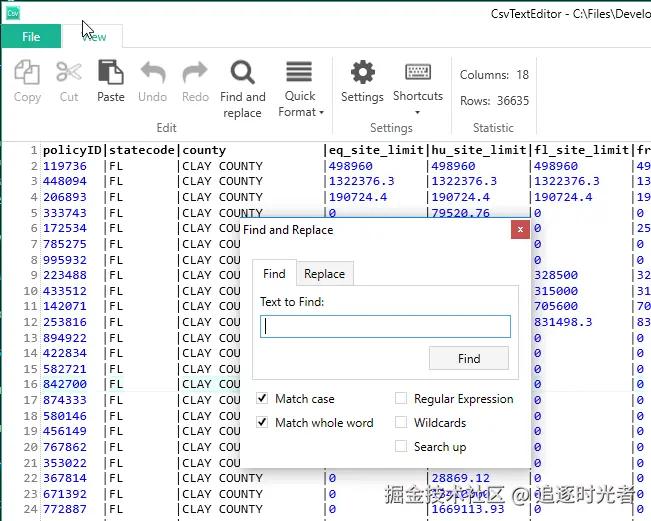This screenshot has width=651, height=521.
Task: Click the fl_site_limit header cell
Action: 581,150
